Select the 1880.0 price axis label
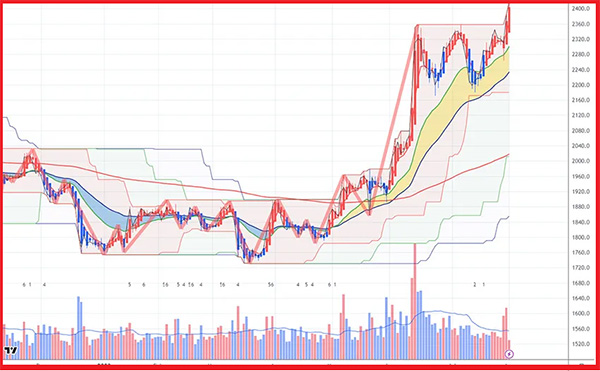The image size is (600, 371). point(580,207)
